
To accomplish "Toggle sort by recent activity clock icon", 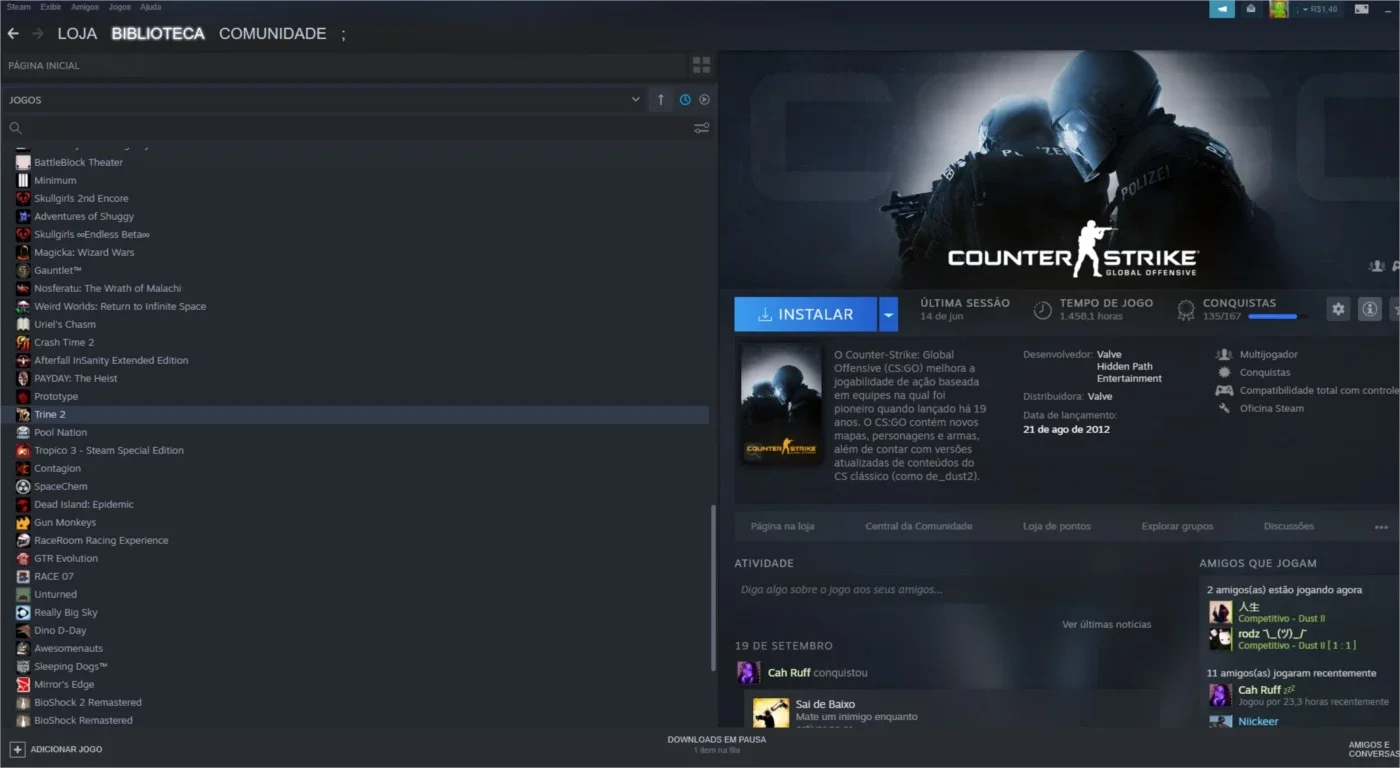I will pyautogui.click(x=685, y=100).
